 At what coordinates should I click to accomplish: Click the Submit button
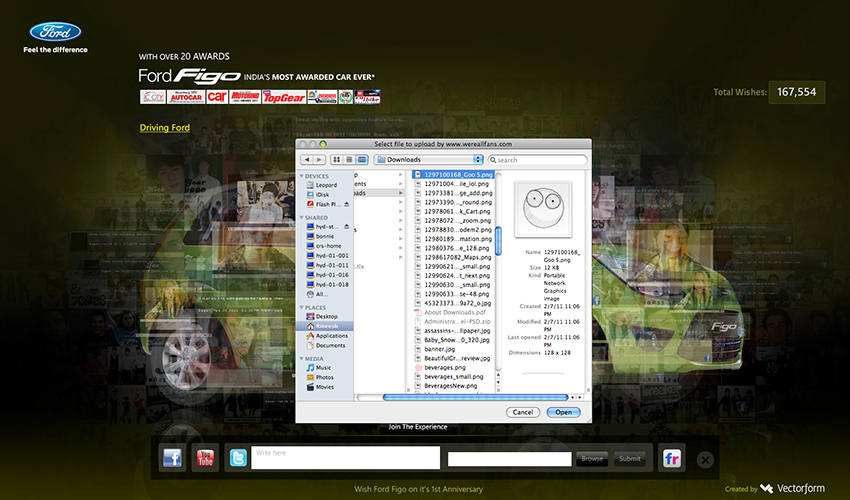[629, 459]
